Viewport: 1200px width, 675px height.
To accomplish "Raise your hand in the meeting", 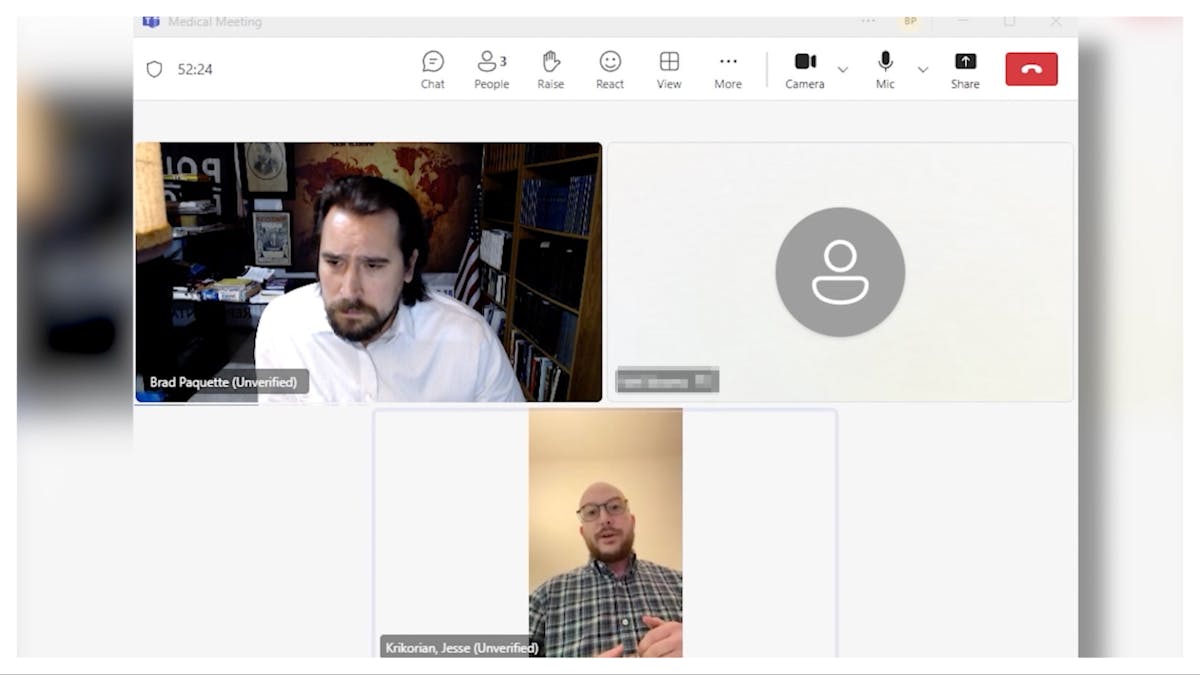I will coord(550,70).
